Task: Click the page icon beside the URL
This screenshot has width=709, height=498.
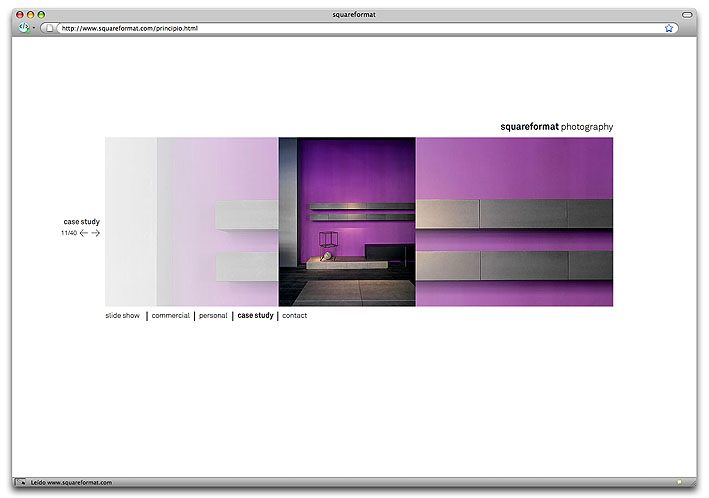Action: pos(49,28)
